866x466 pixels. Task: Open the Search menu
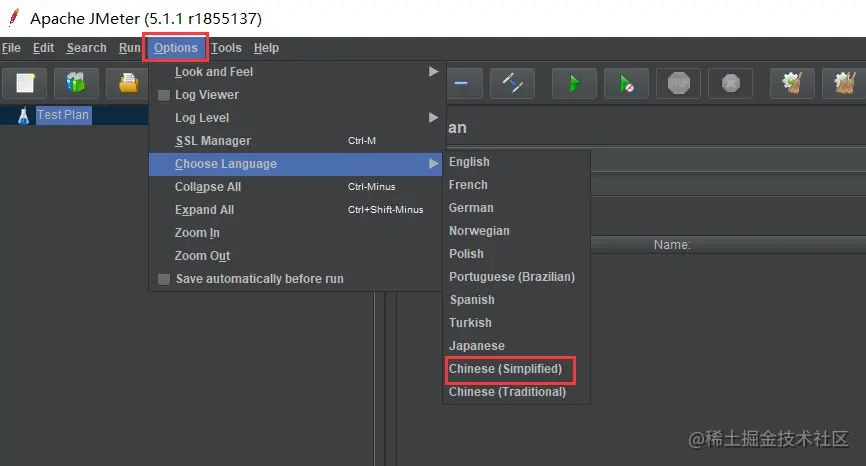86,48
